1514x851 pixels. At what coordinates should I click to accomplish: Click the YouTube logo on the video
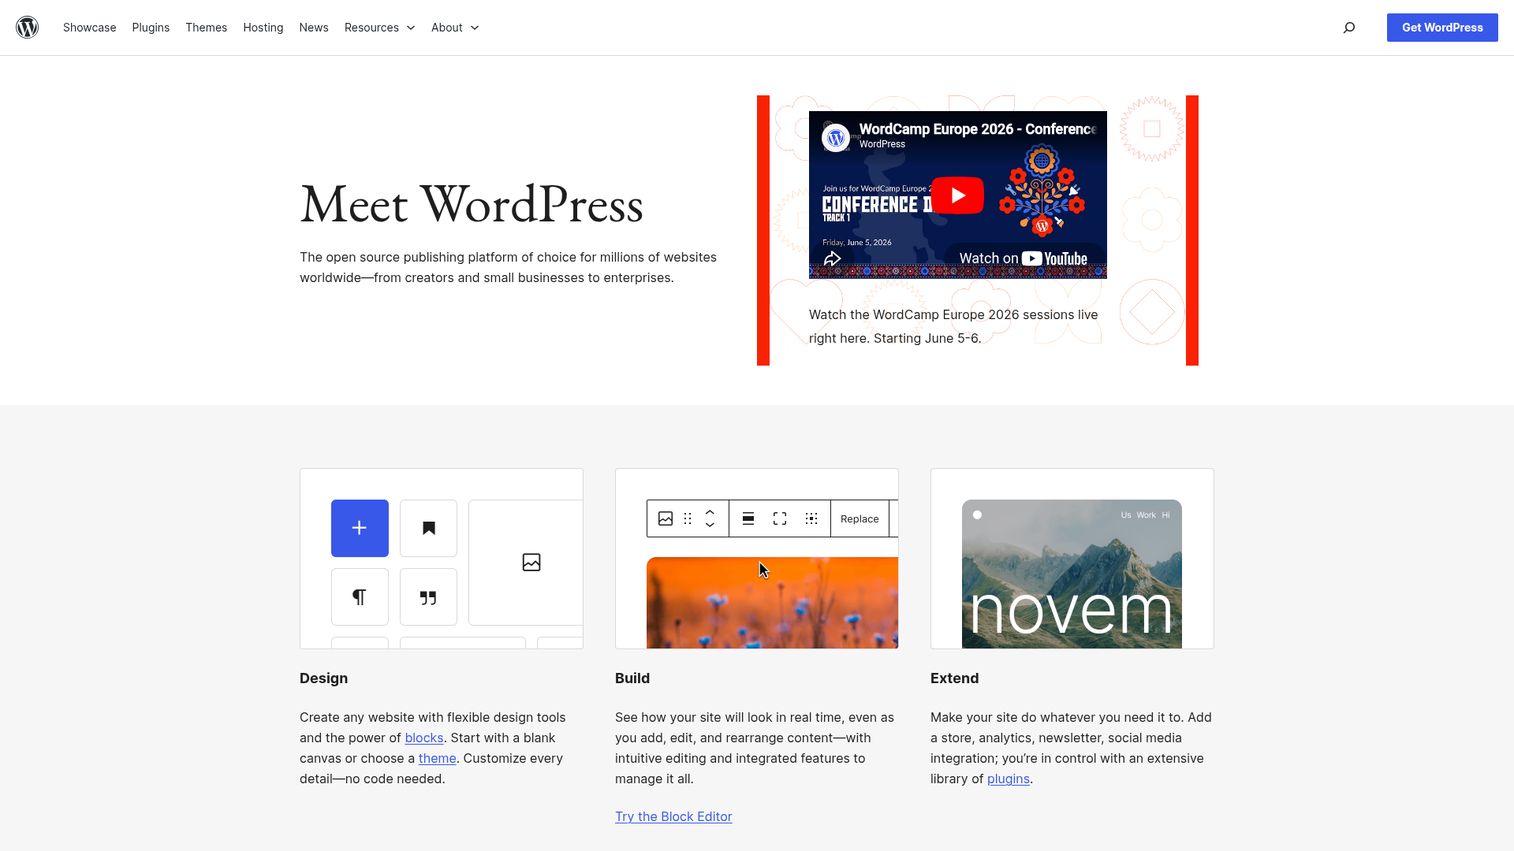point(1054,258)
